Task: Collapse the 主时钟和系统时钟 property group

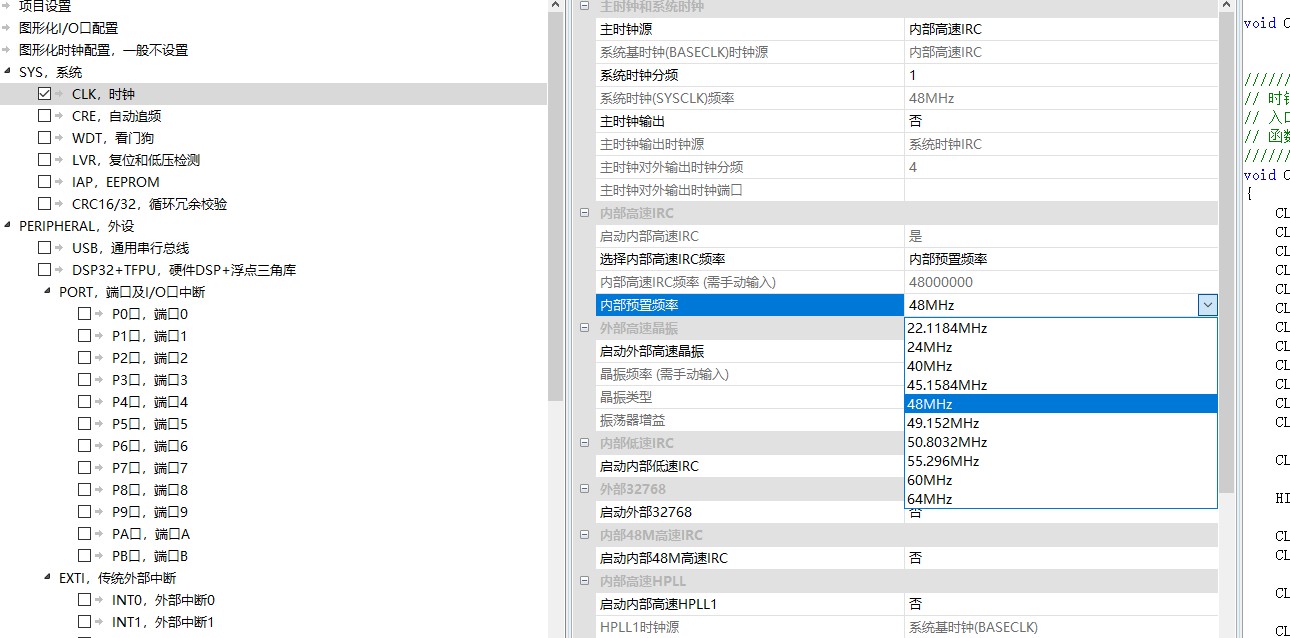Action: point(585,6)
